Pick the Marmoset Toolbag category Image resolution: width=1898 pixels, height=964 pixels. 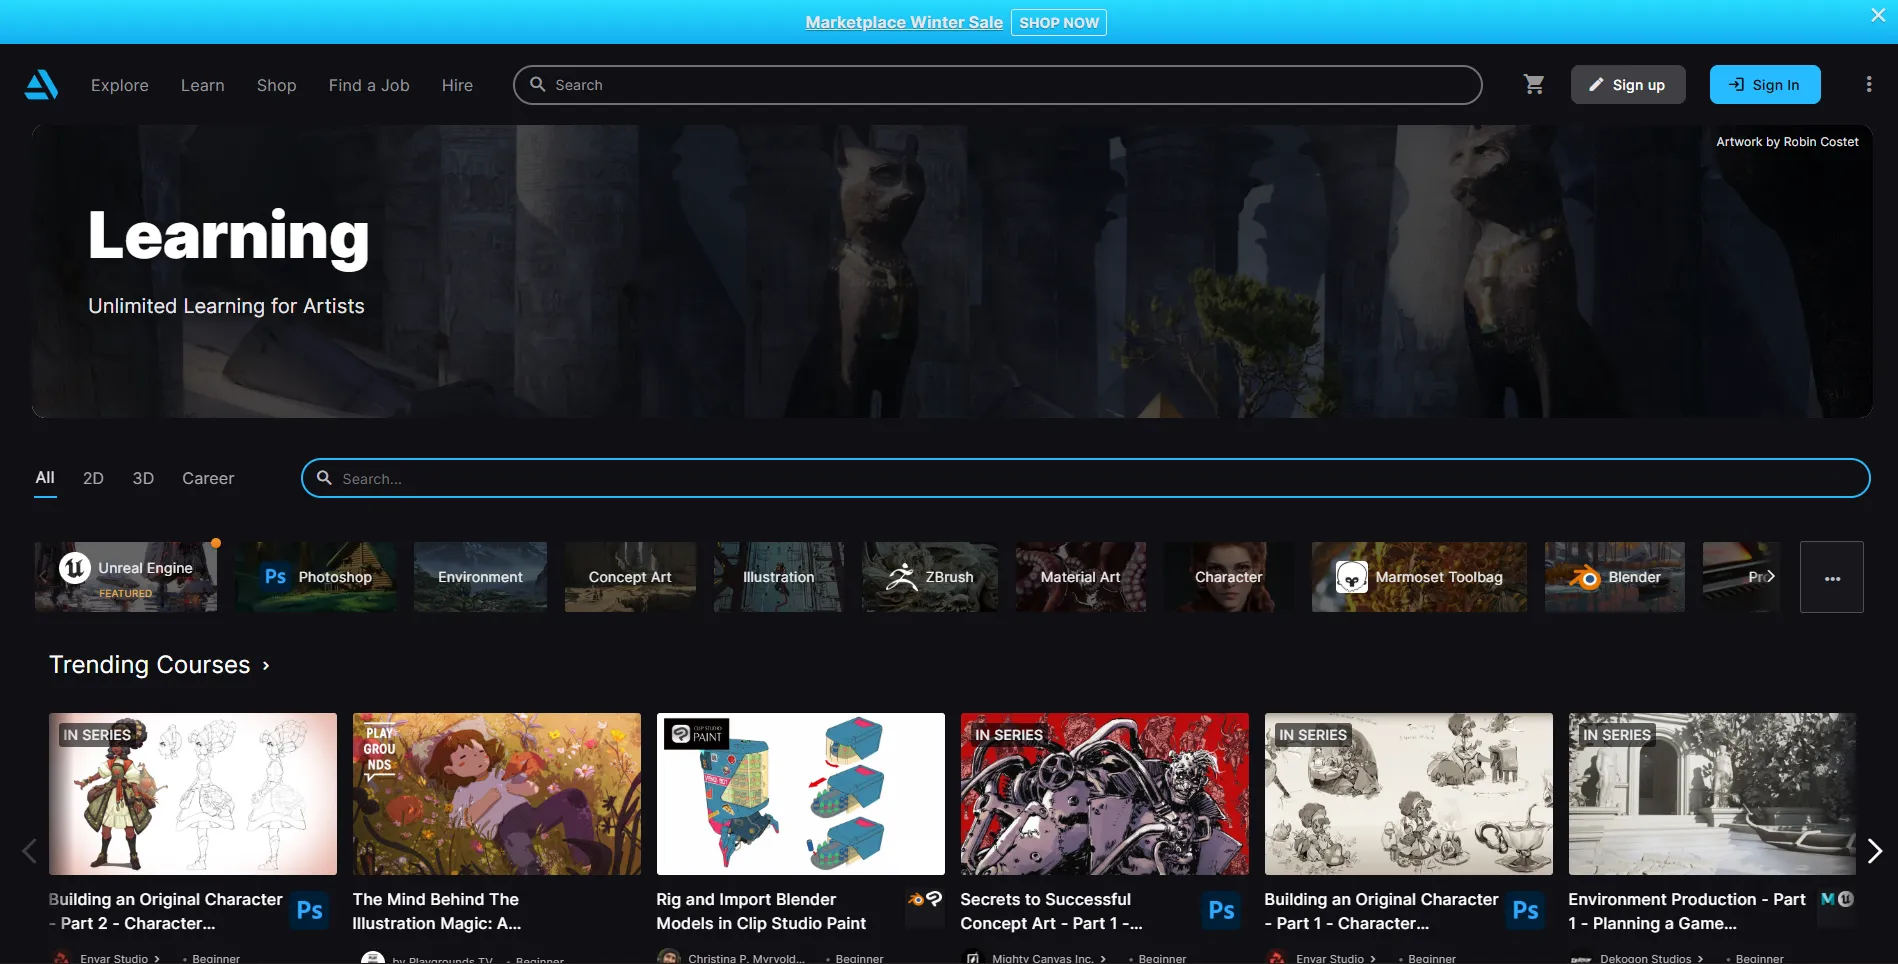pyautogui.click(x=1419, y=577)
